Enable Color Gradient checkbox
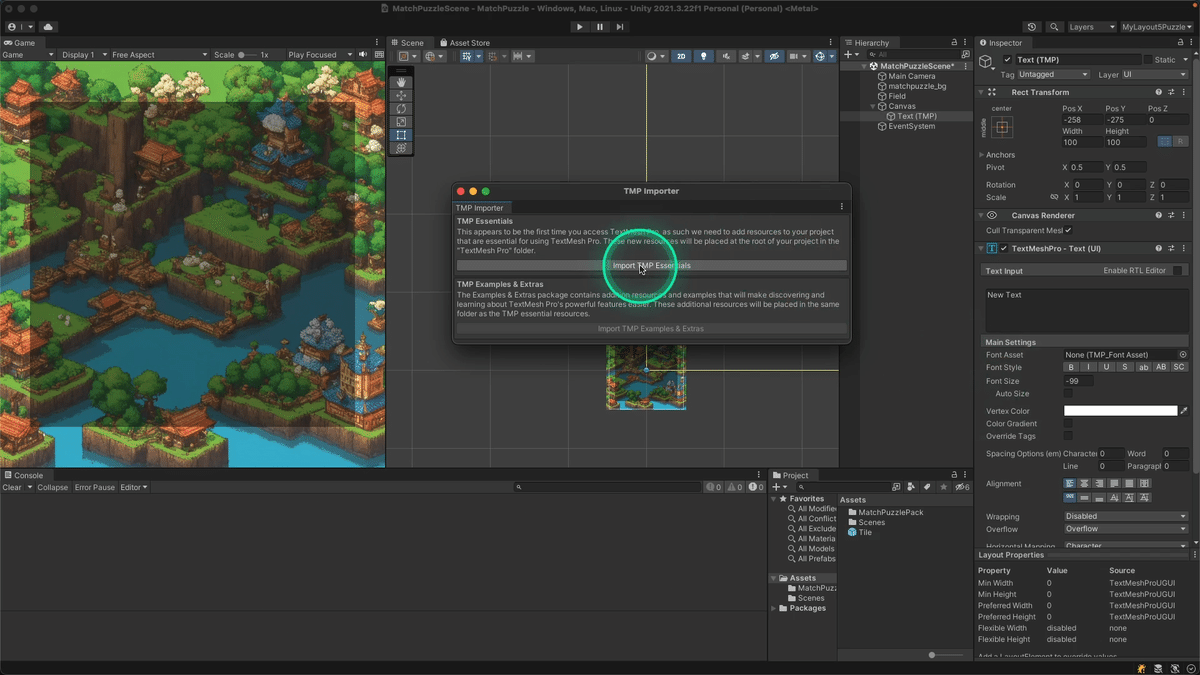 (x=1068, y=424)
